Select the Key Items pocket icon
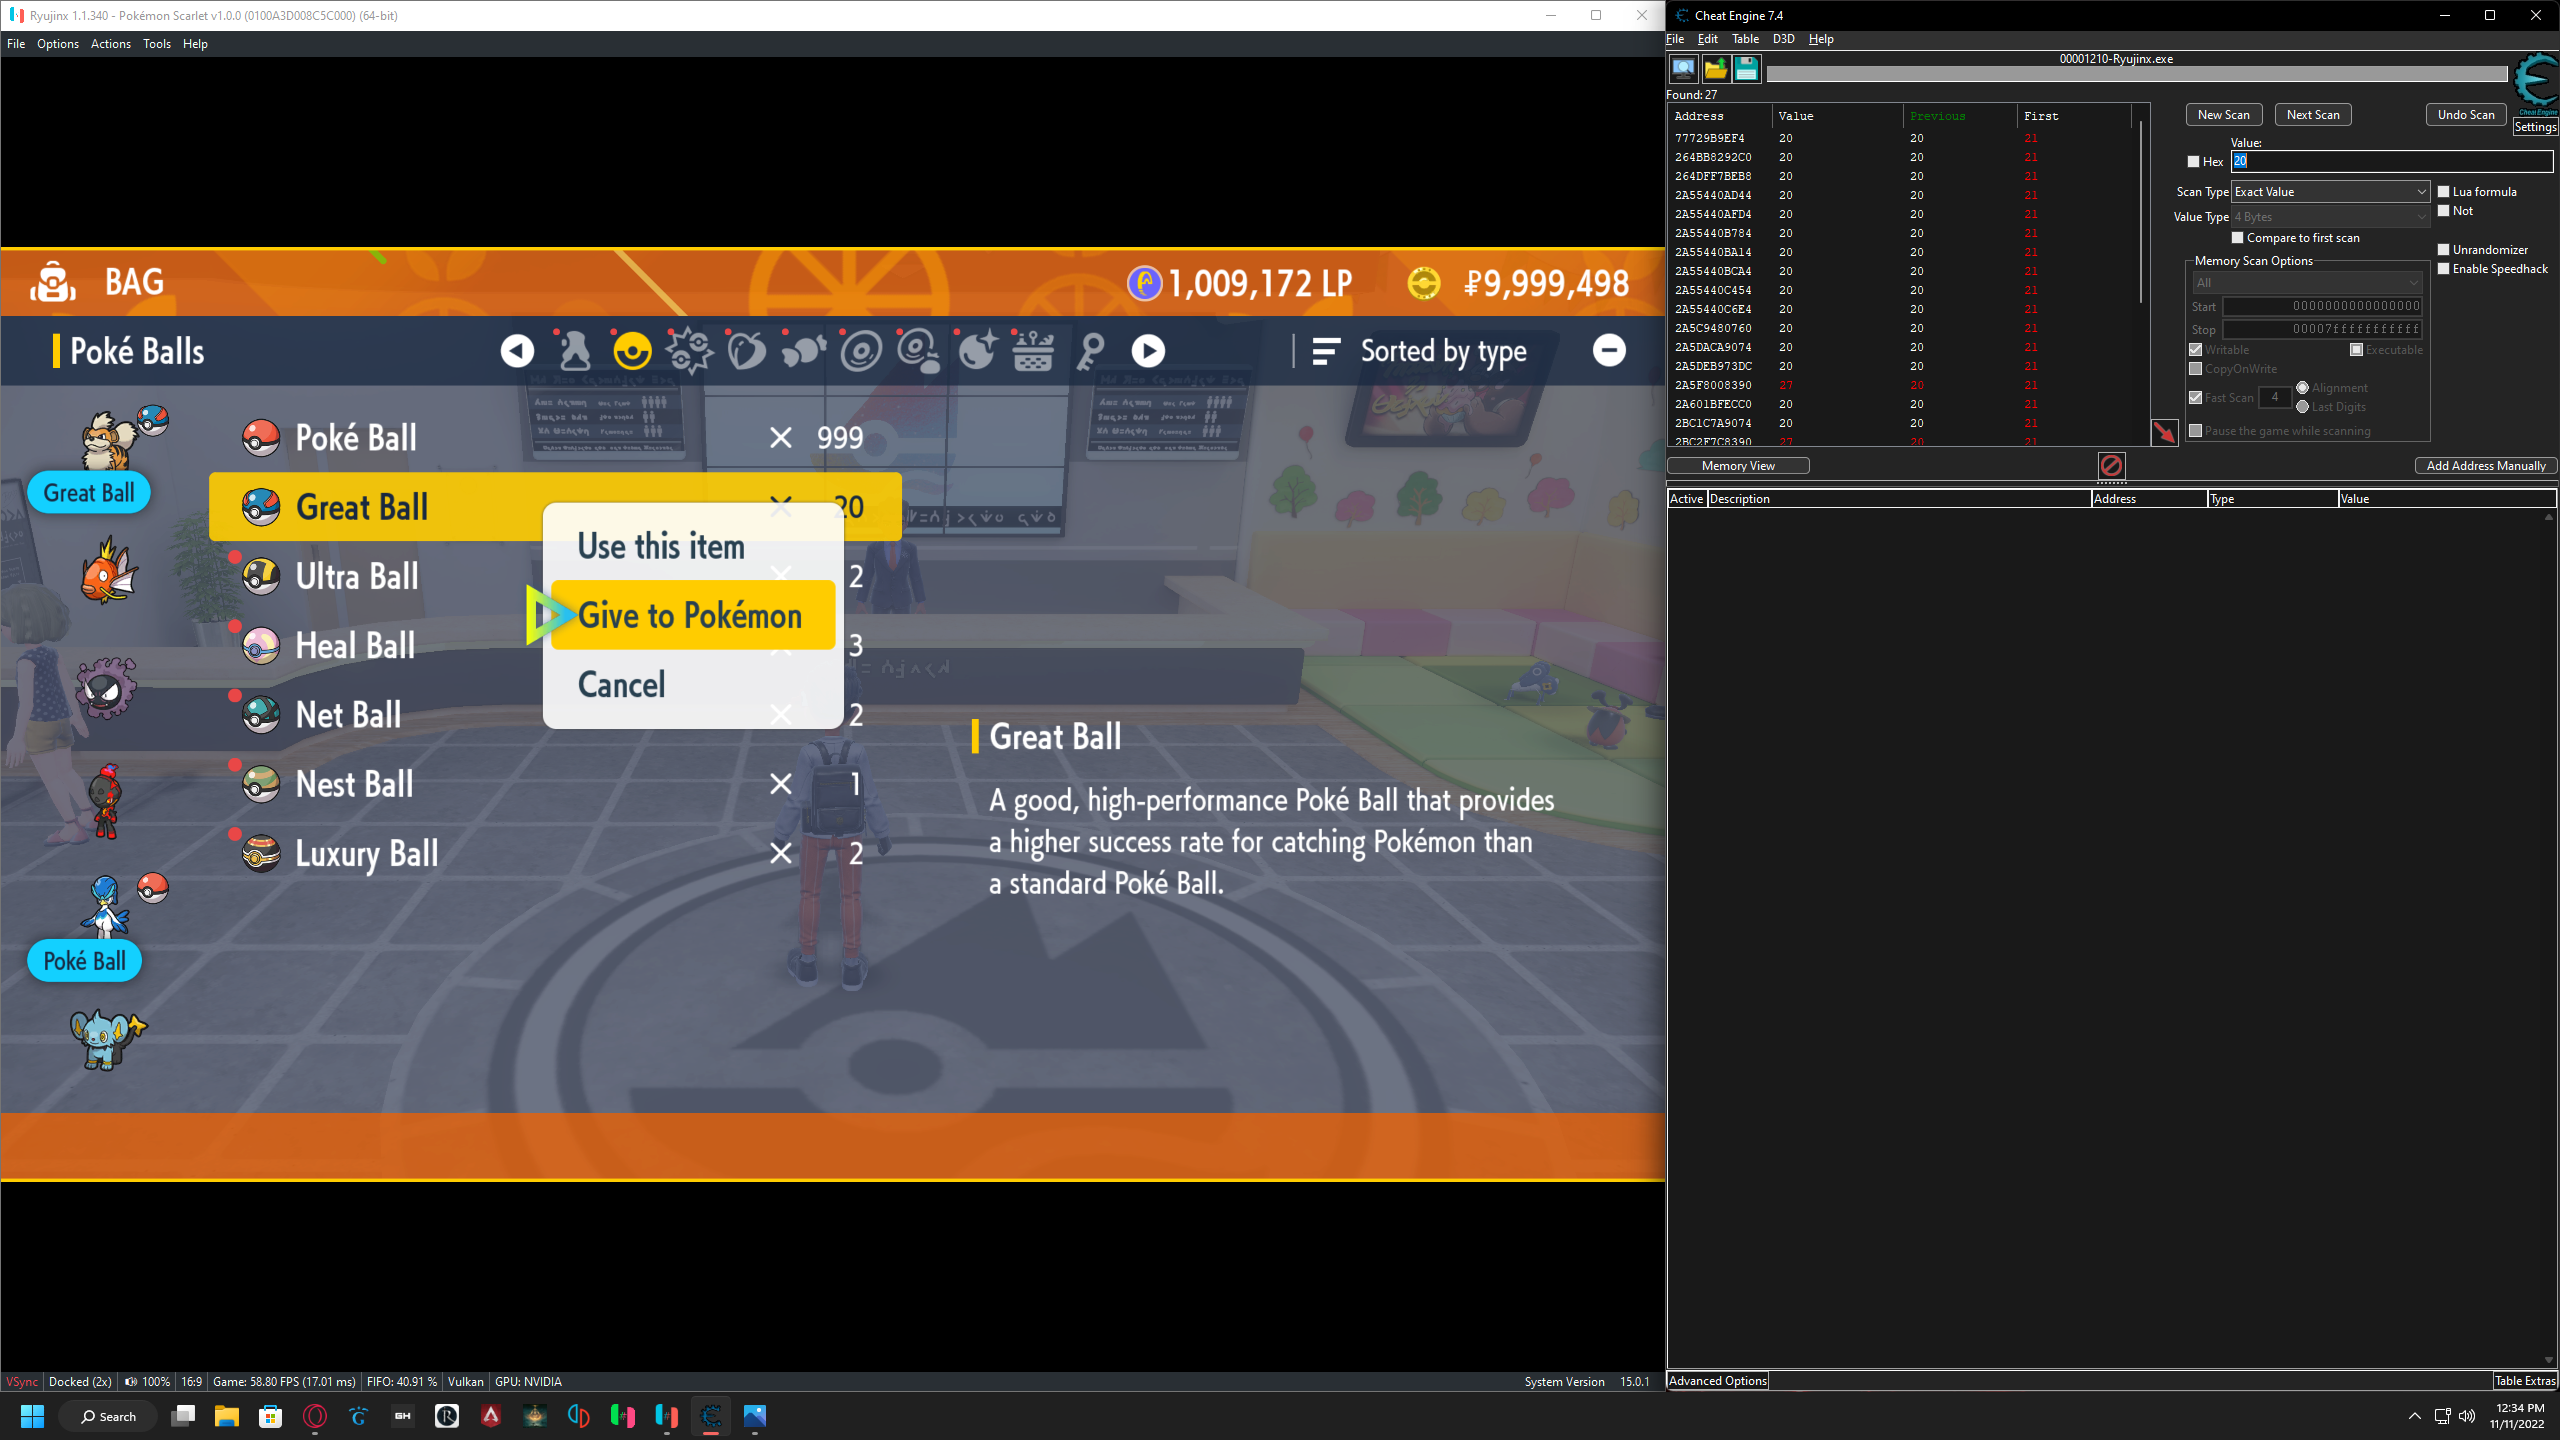Screen dimensions: 2560x1440 pos(1091,351)
